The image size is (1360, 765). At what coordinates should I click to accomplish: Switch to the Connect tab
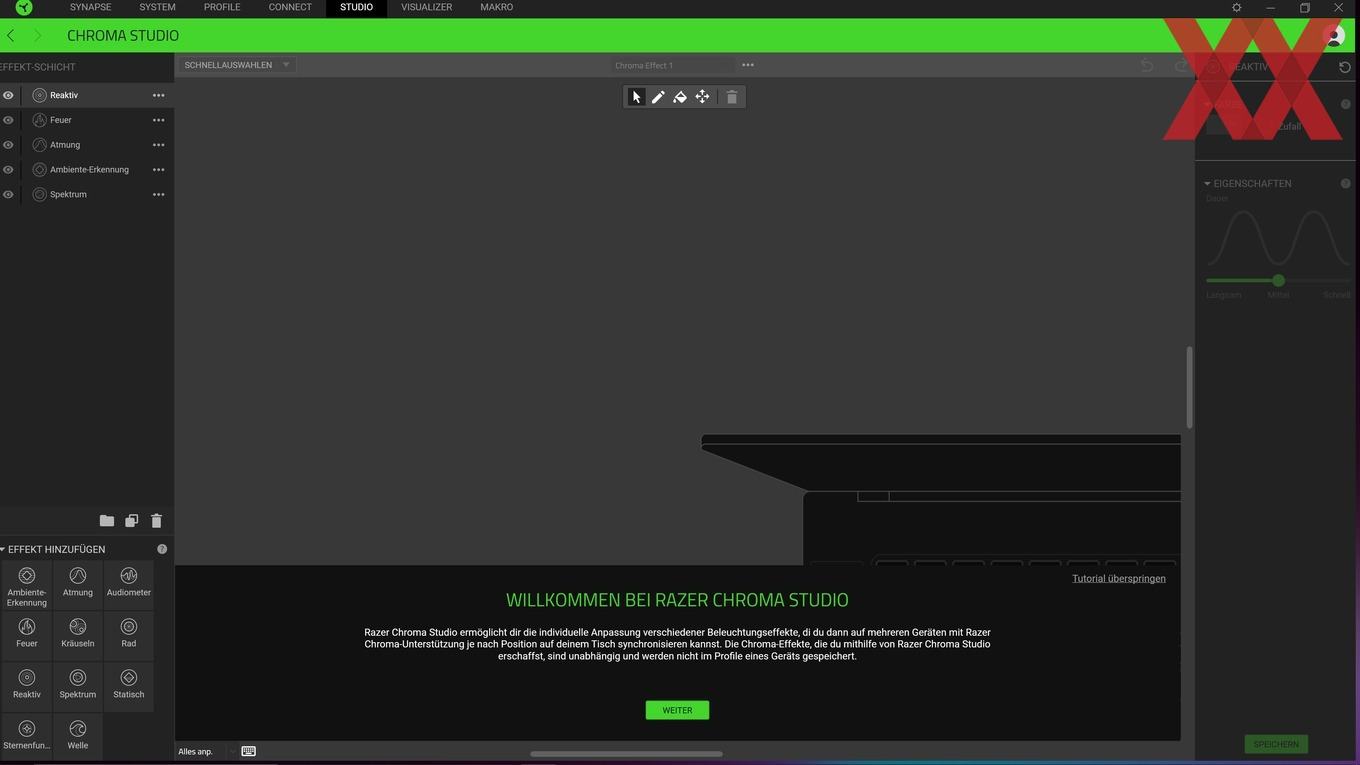[290, 7]
